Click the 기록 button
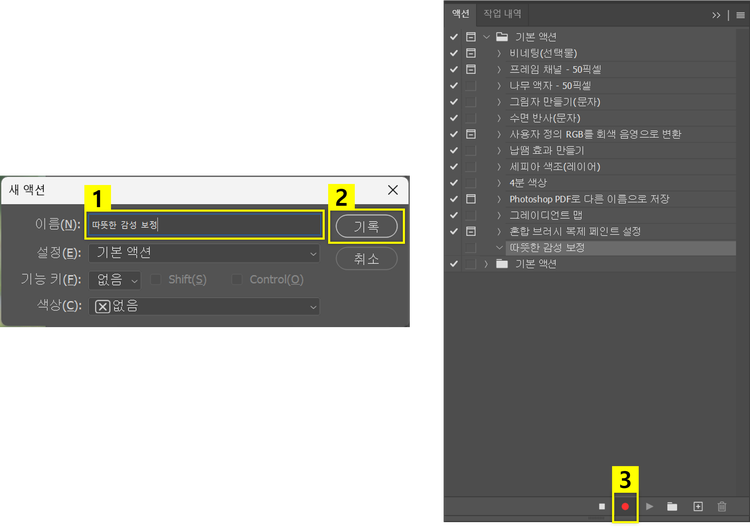 click(366, 226)
